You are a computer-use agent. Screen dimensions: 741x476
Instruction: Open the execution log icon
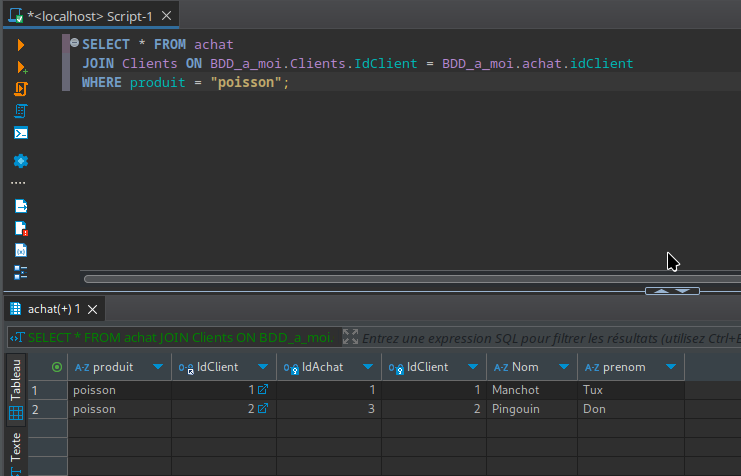coord(20,228)
